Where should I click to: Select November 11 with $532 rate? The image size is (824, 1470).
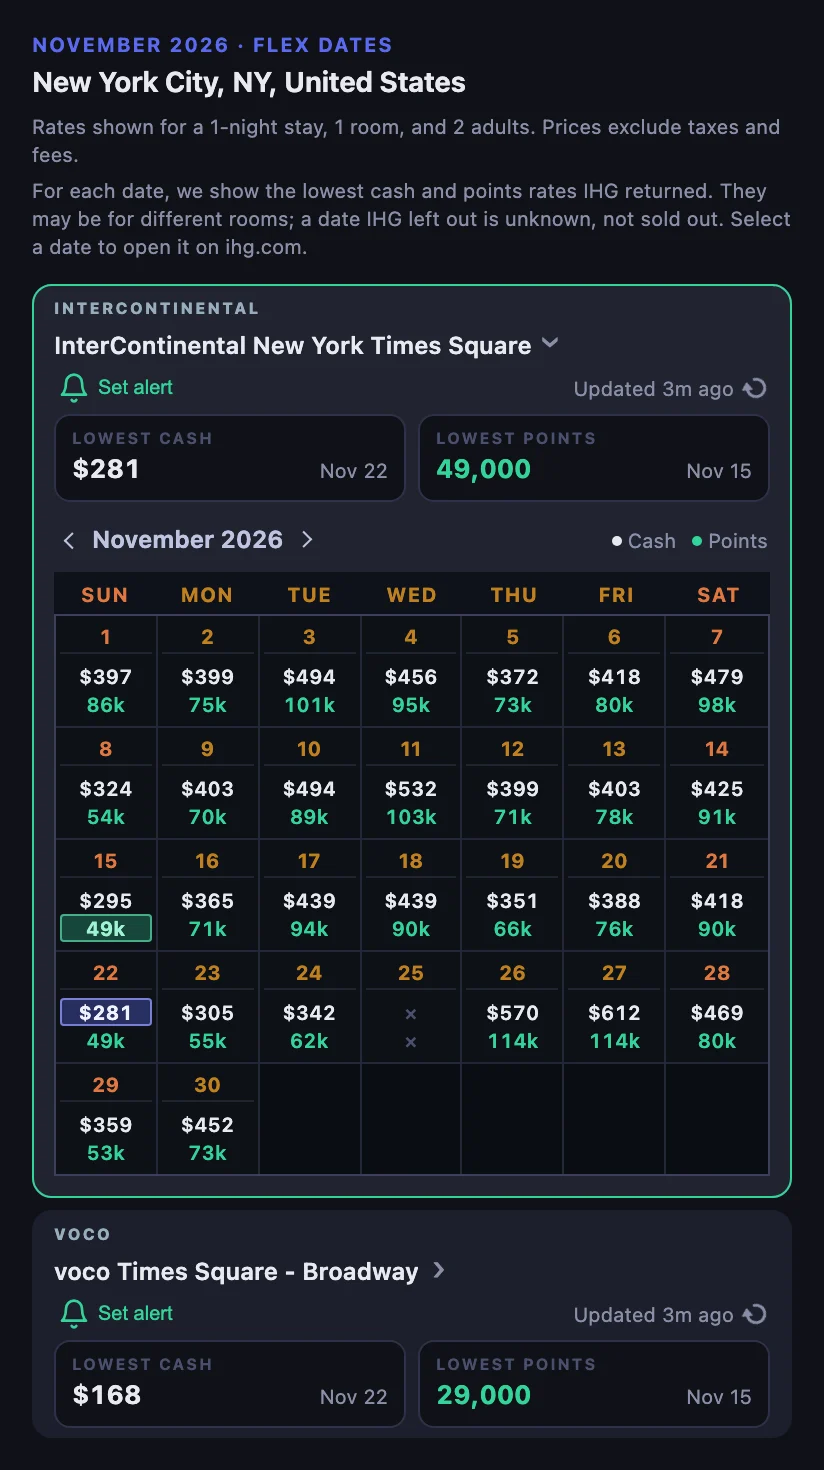click(x=411, y=783)
